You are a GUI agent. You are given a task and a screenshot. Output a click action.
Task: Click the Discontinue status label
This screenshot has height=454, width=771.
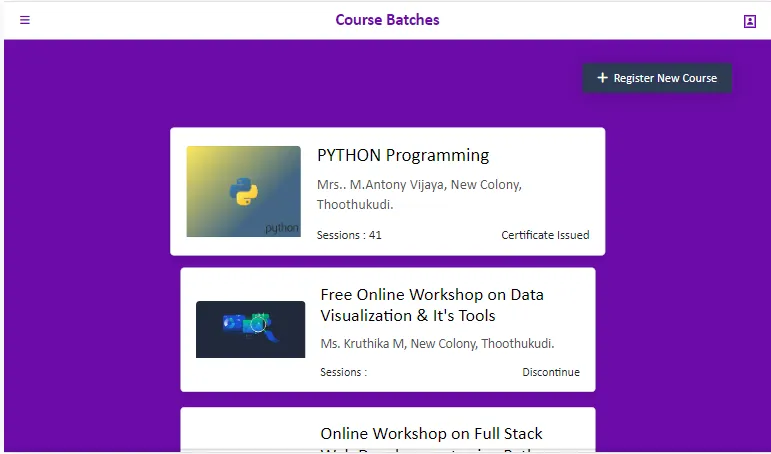(551, 372)
